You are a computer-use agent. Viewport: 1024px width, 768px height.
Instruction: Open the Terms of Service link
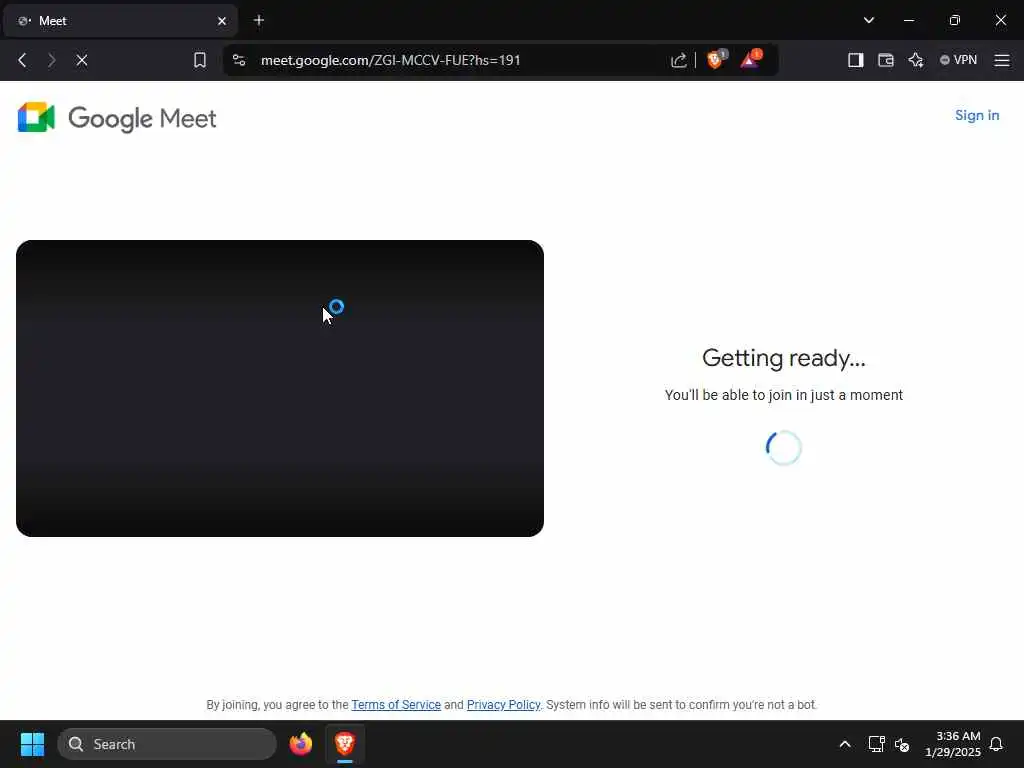396,705
